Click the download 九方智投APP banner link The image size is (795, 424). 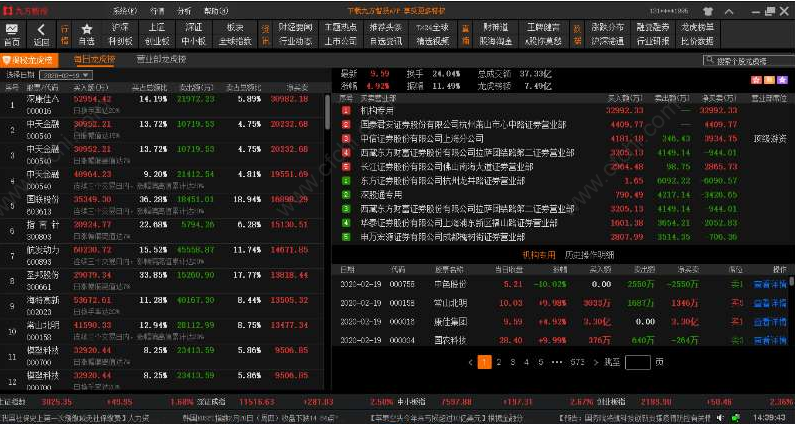[396, 11]
